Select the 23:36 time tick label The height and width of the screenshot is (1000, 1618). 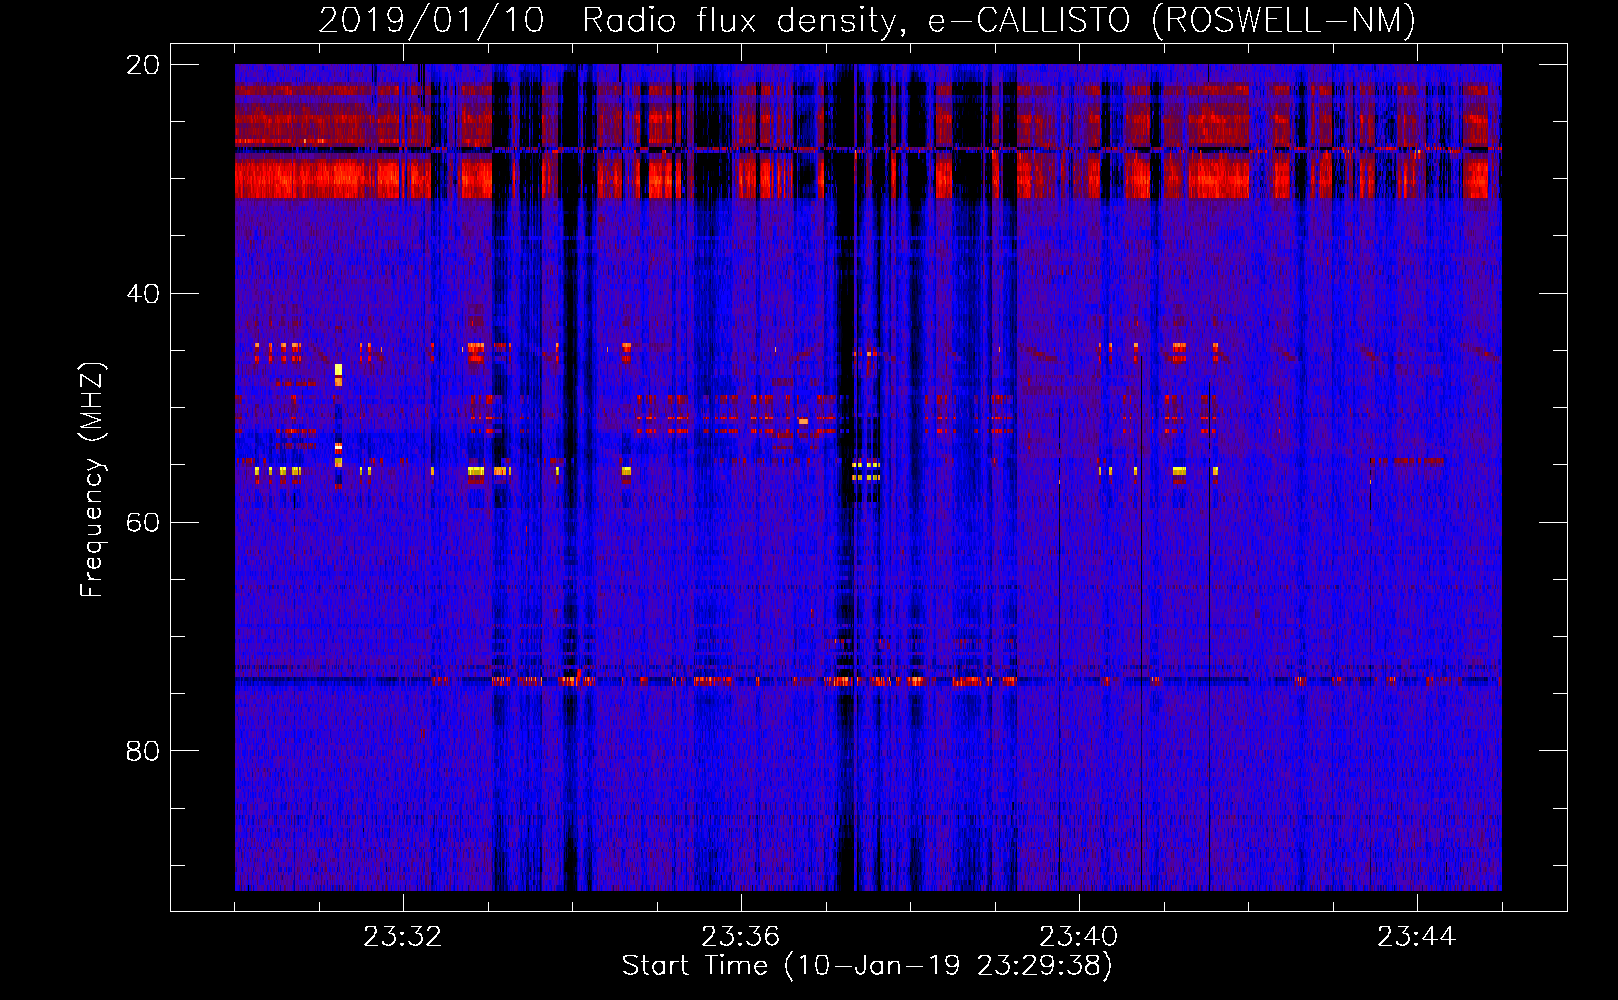[740, 937]
